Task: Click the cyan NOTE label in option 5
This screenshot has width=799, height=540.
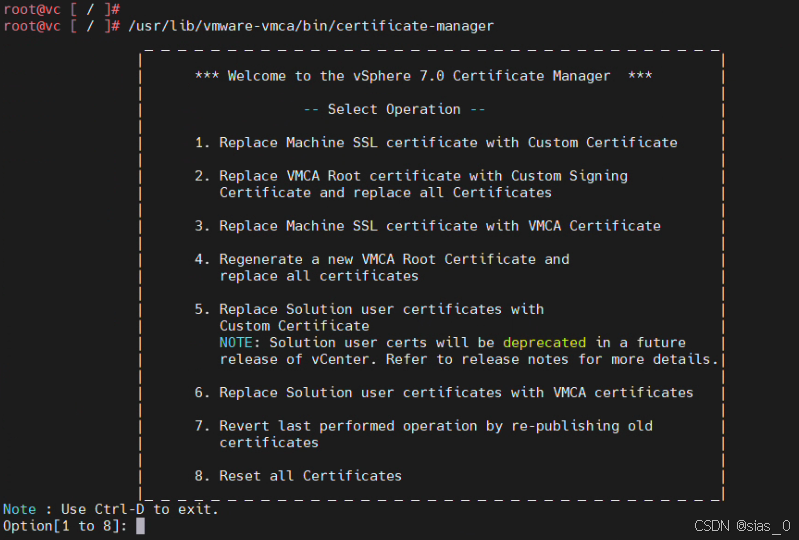Action: coord(236,342)
